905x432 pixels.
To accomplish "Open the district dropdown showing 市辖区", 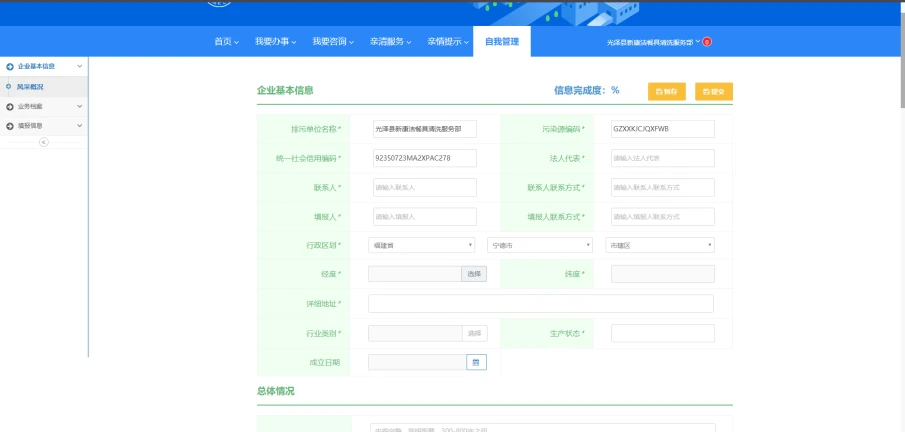I will click(x=659, y=245).
